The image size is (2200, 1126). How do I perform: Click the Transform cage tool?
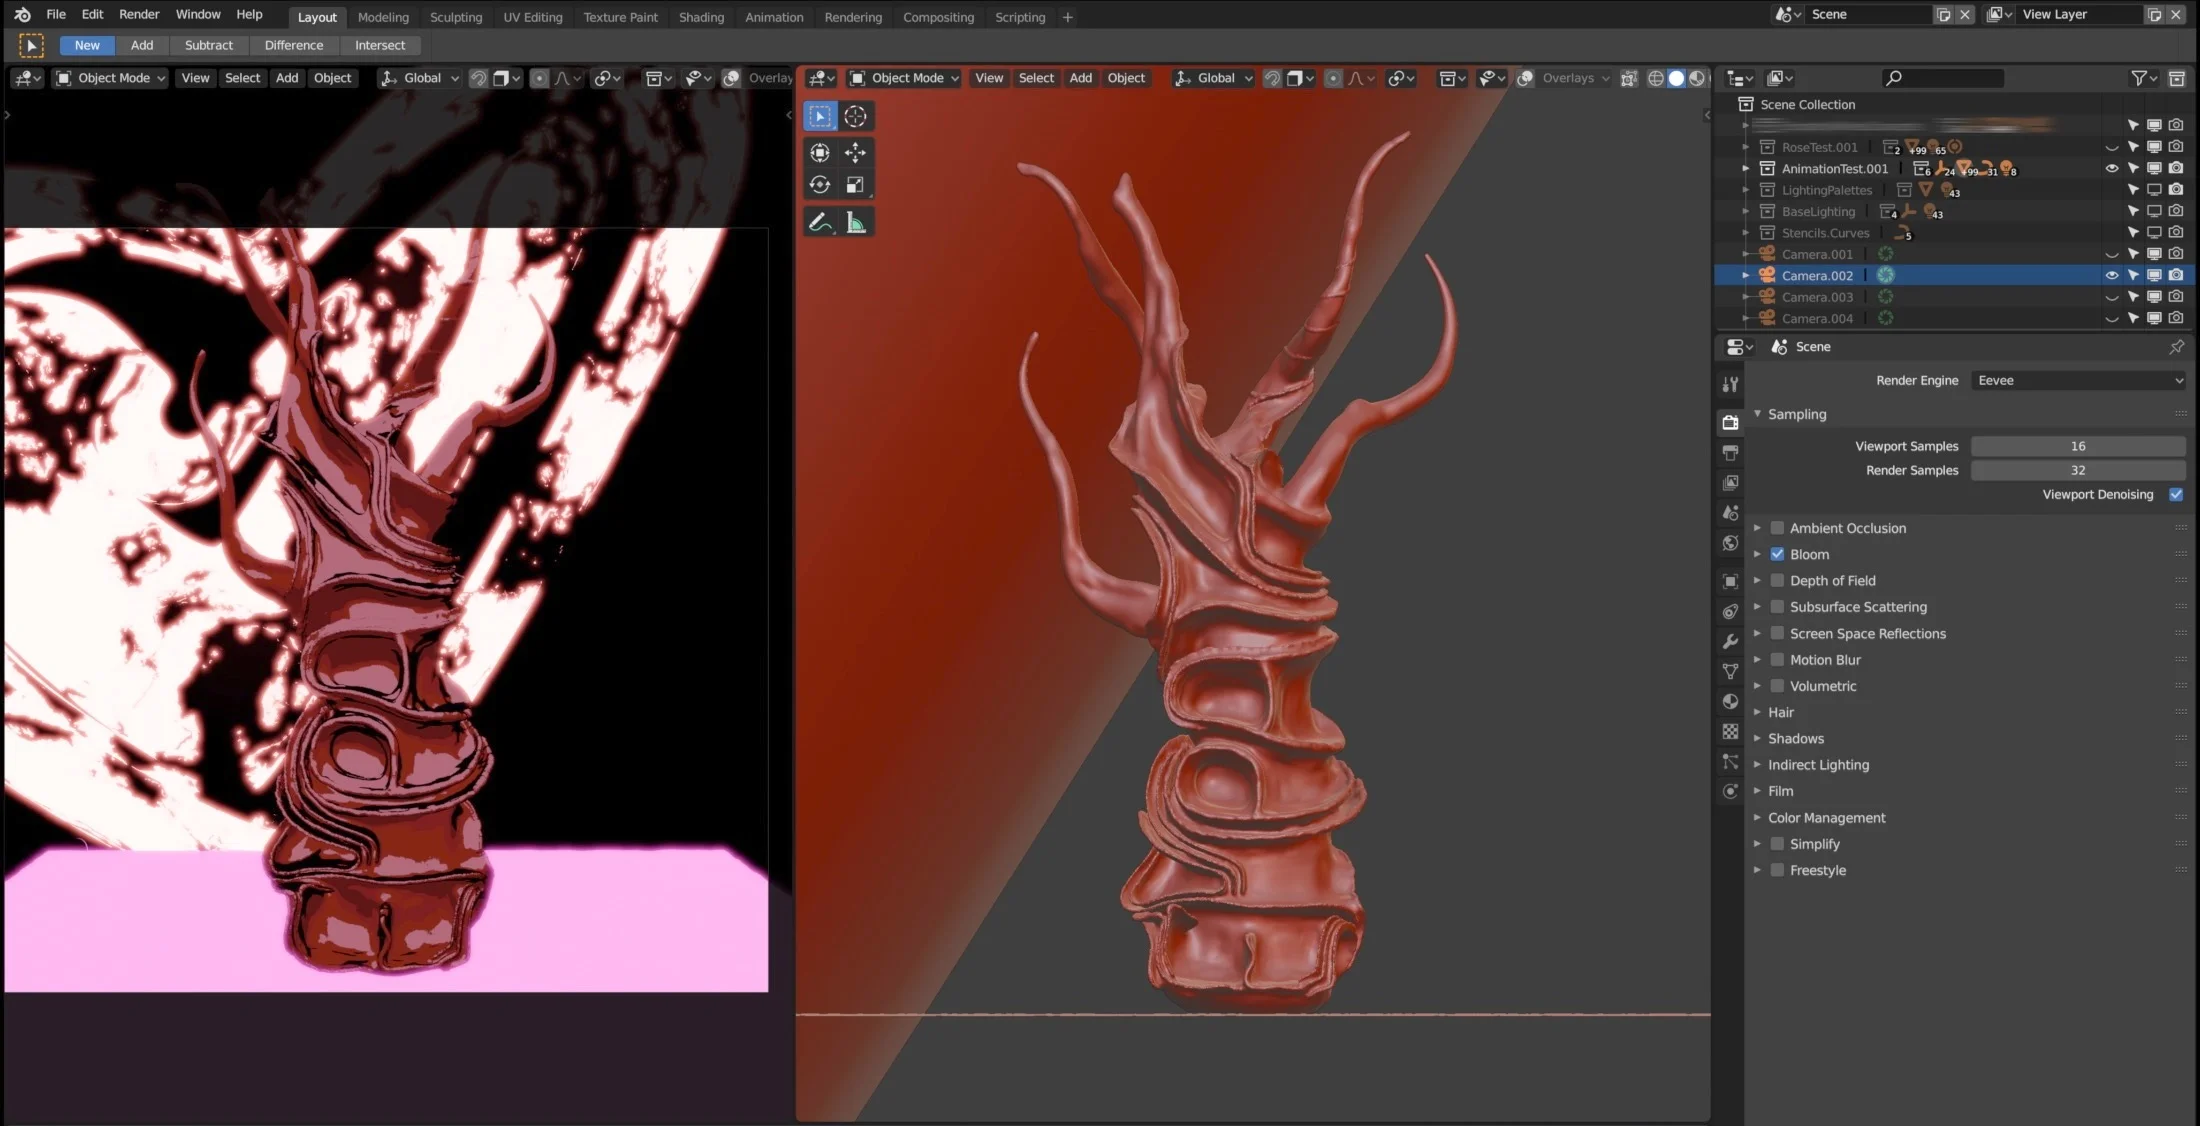pyautogui.click(x=820, y=152)
